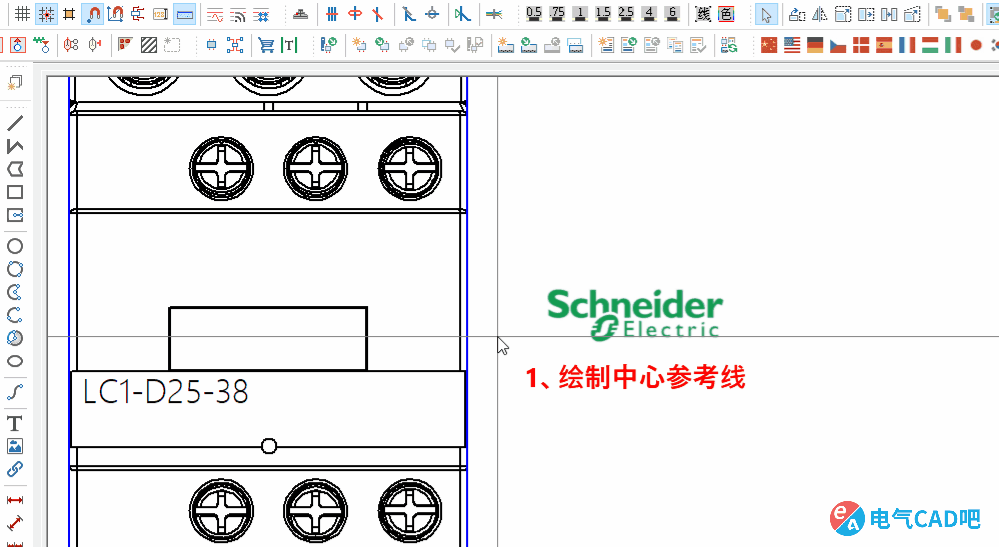Set line thickness to 0.5

pos(534,14)
